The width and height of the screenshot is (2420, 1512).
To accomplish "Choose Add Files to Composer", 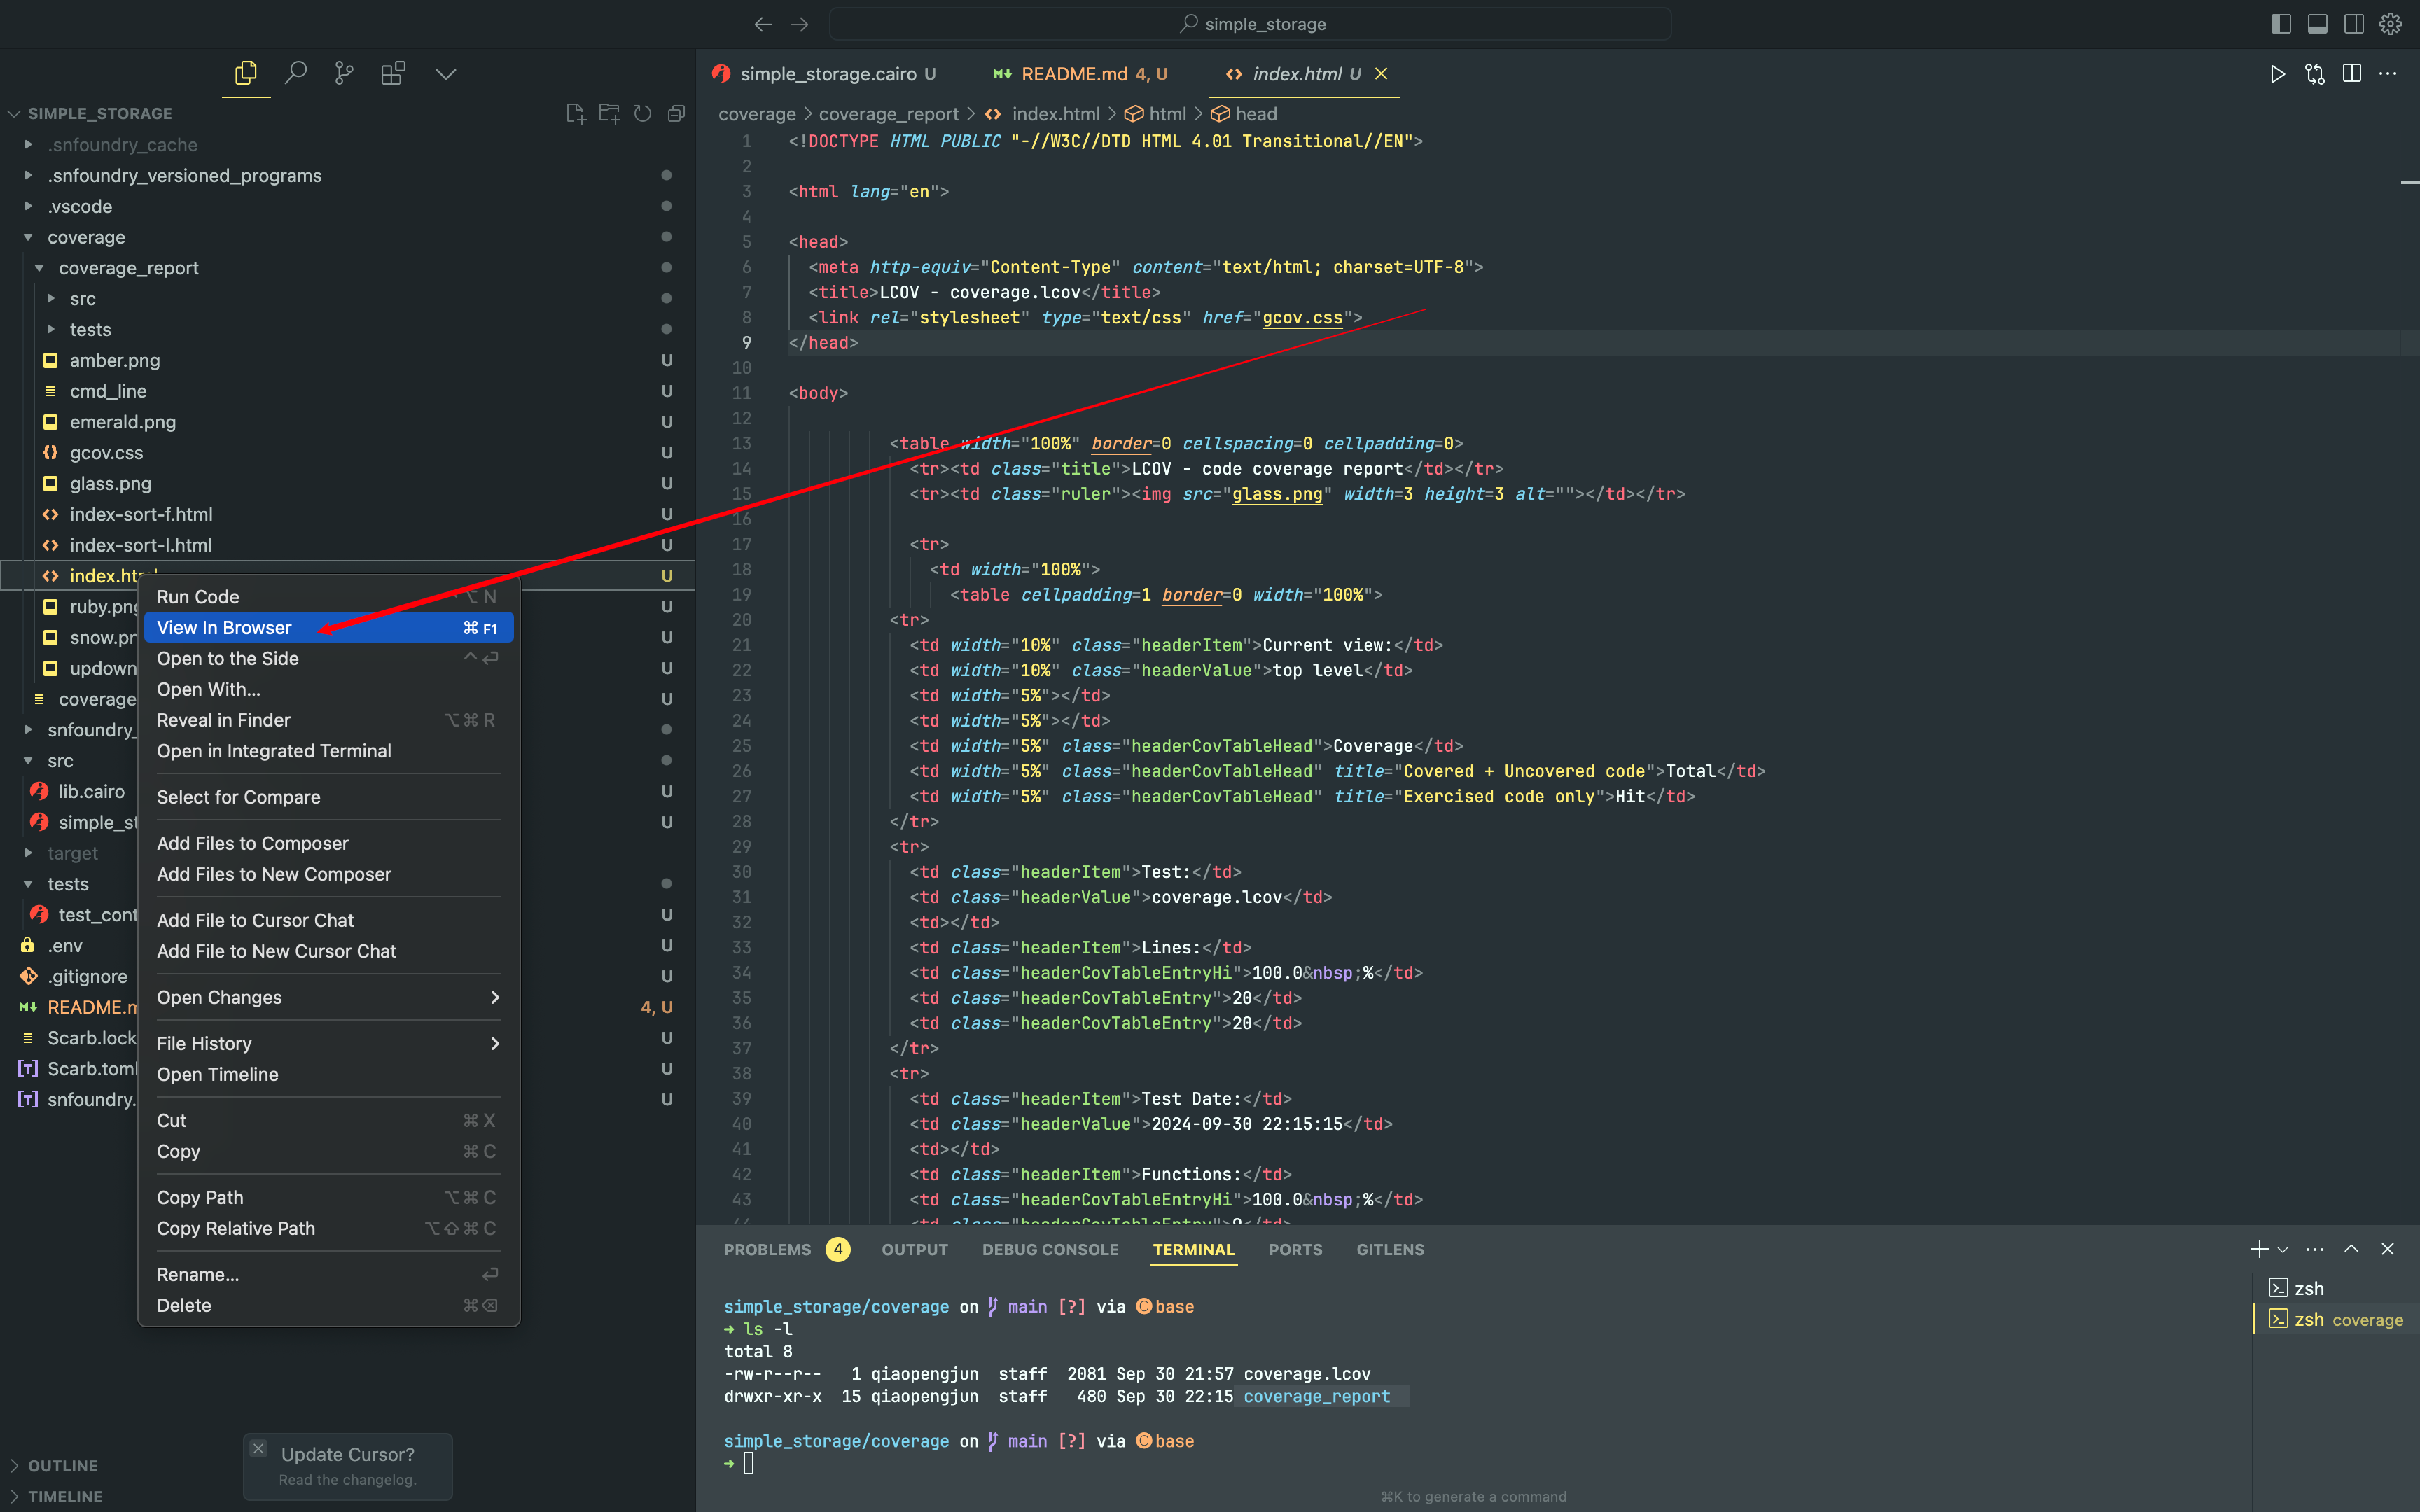I will (328, 843).
